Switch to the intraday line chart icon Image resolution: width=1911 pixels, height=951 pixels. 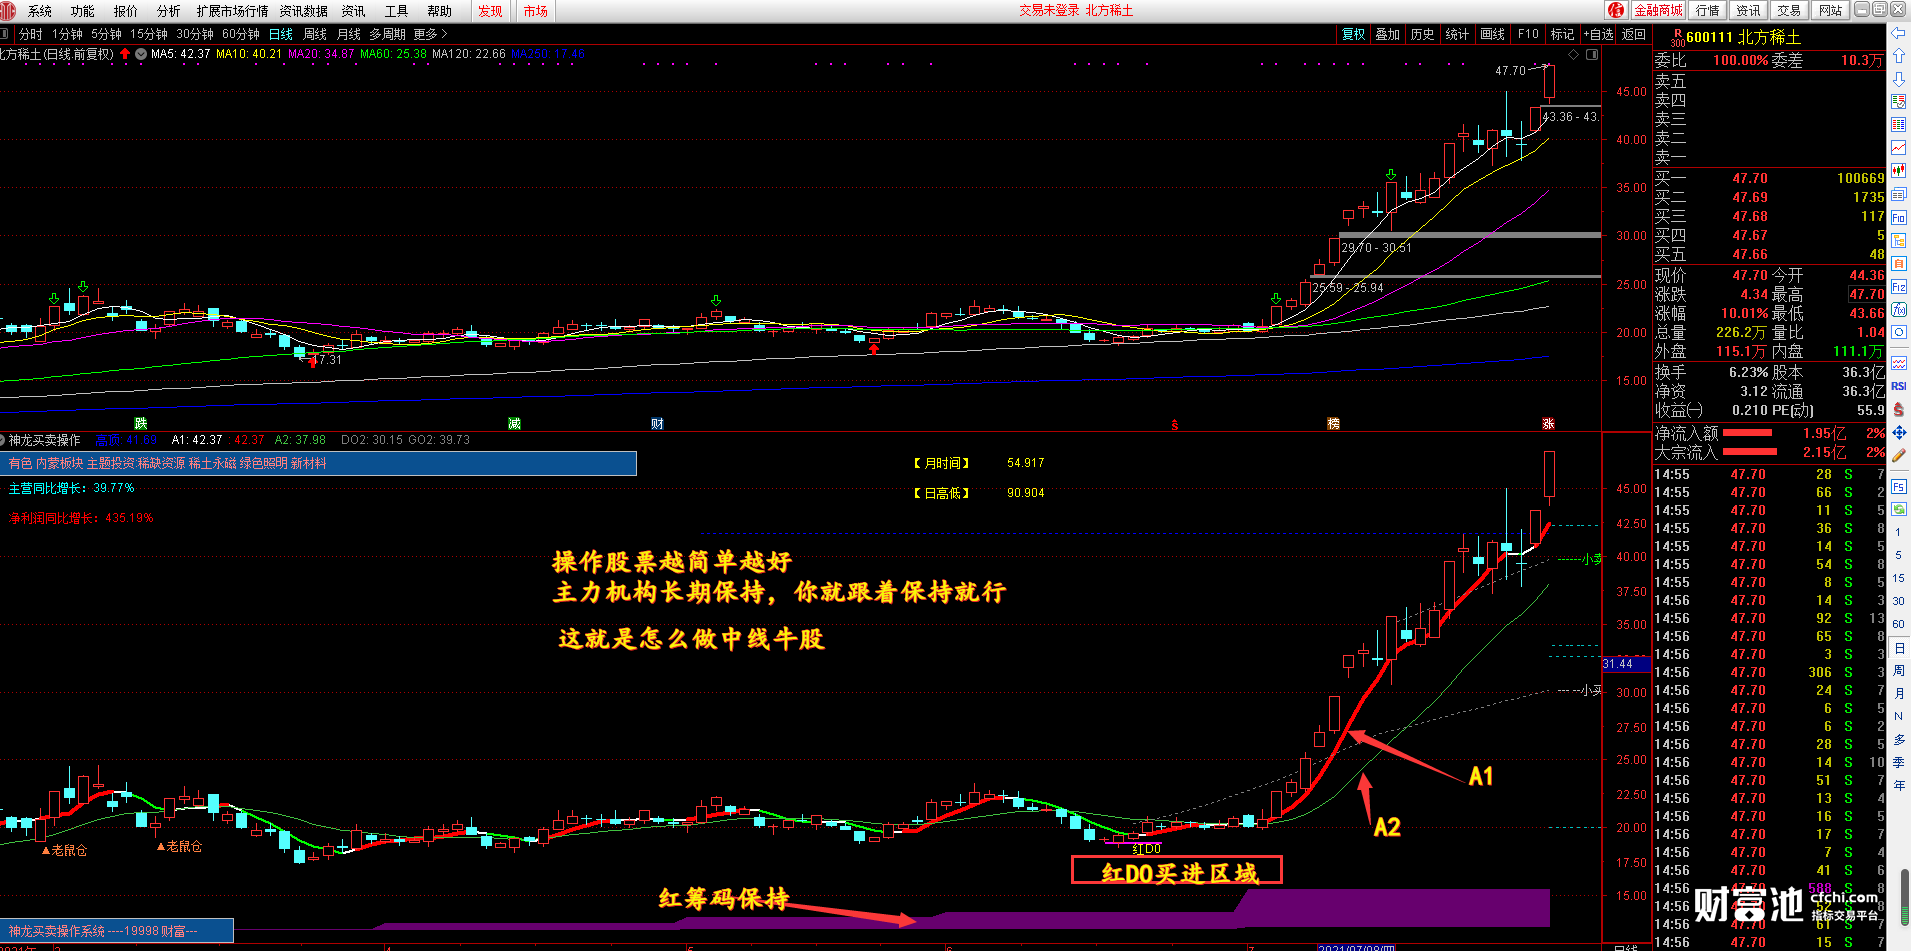click(1899, 148)
